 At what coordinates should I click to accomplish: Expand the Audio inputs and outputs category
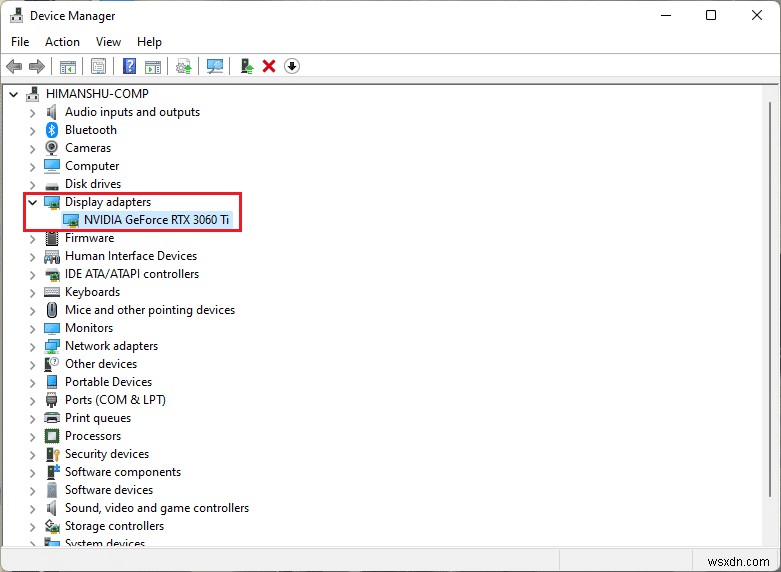[x=33, y=113]
